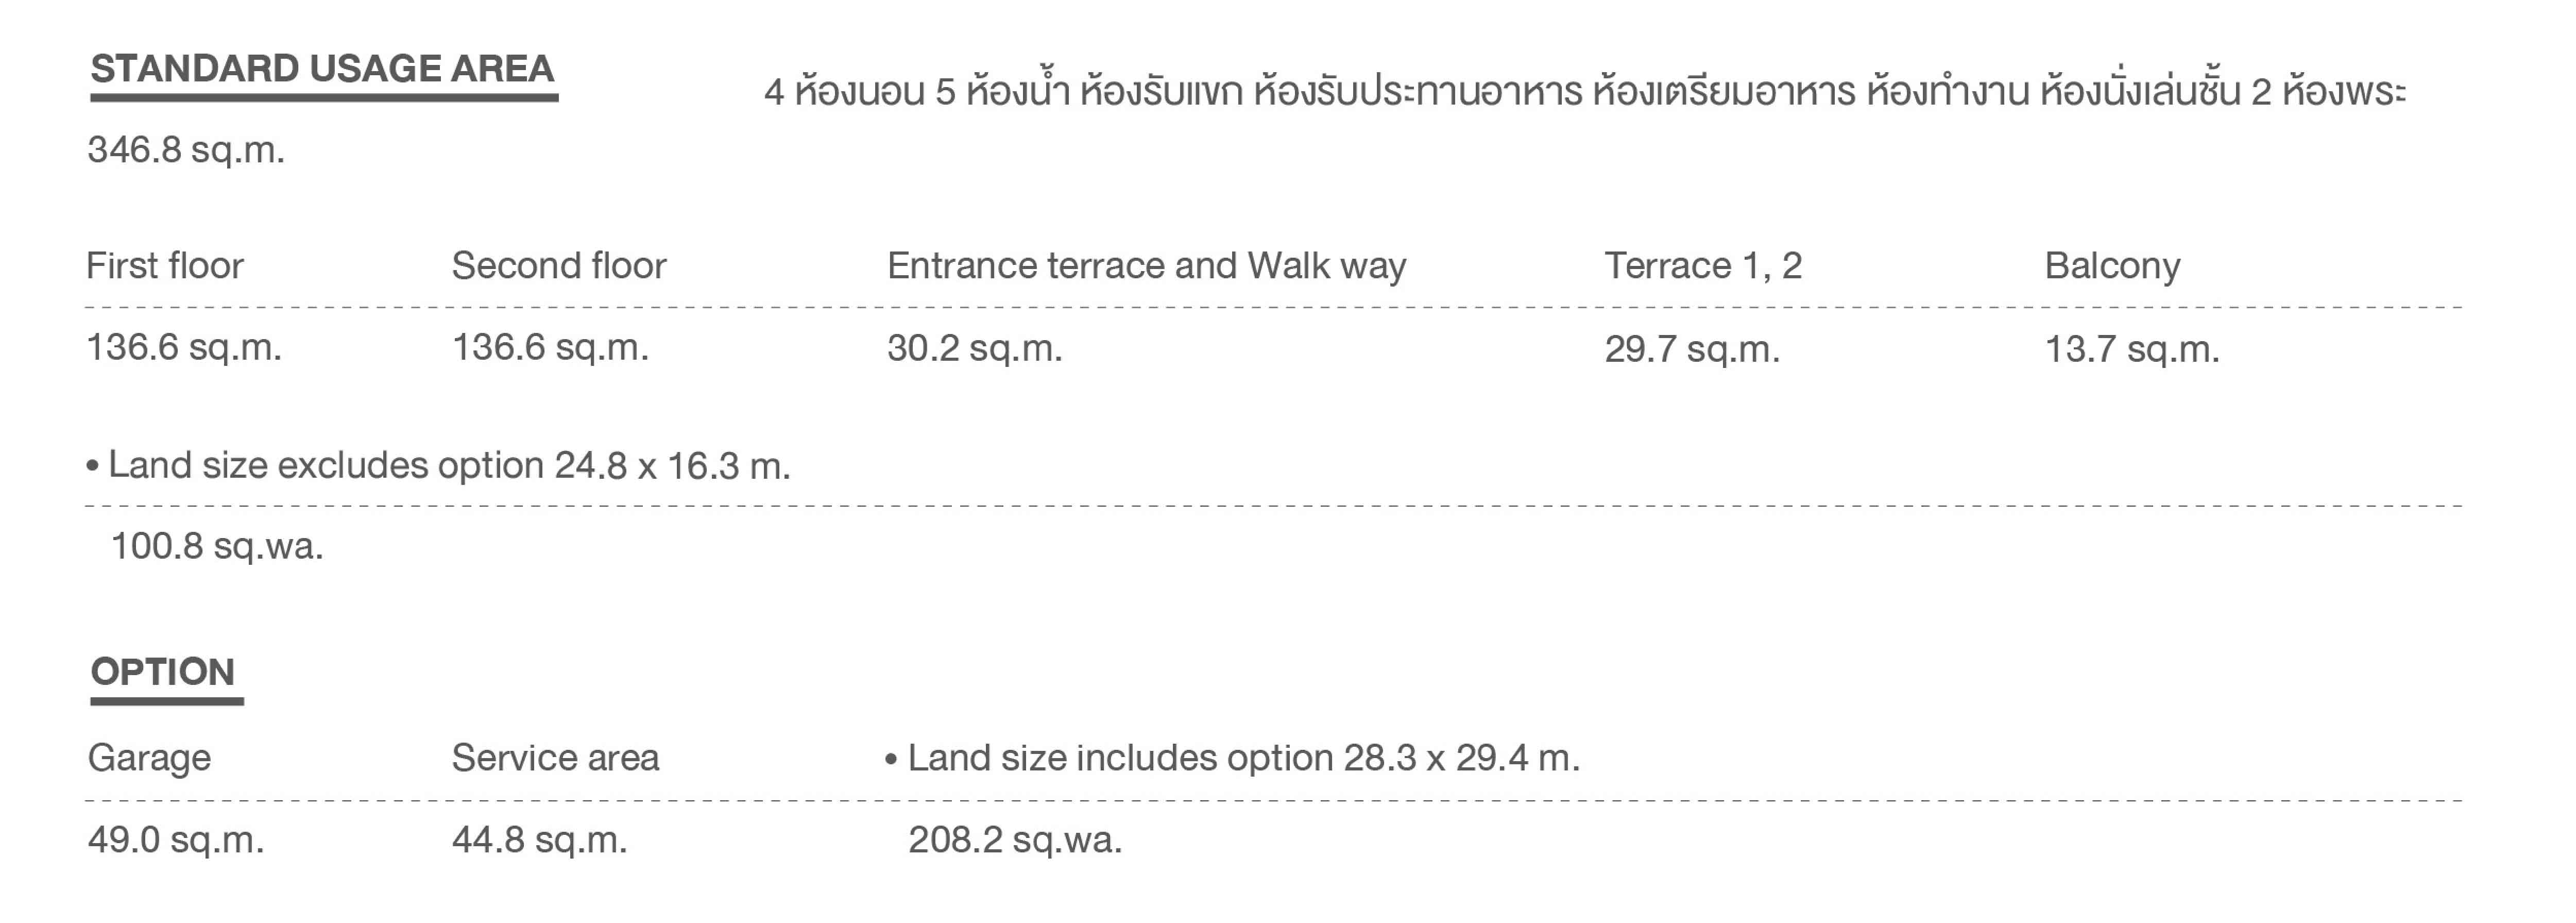The image size is (2576, 923).
Task: Click the STANDARD USAGE AREA heading
Action: [322, 69]
